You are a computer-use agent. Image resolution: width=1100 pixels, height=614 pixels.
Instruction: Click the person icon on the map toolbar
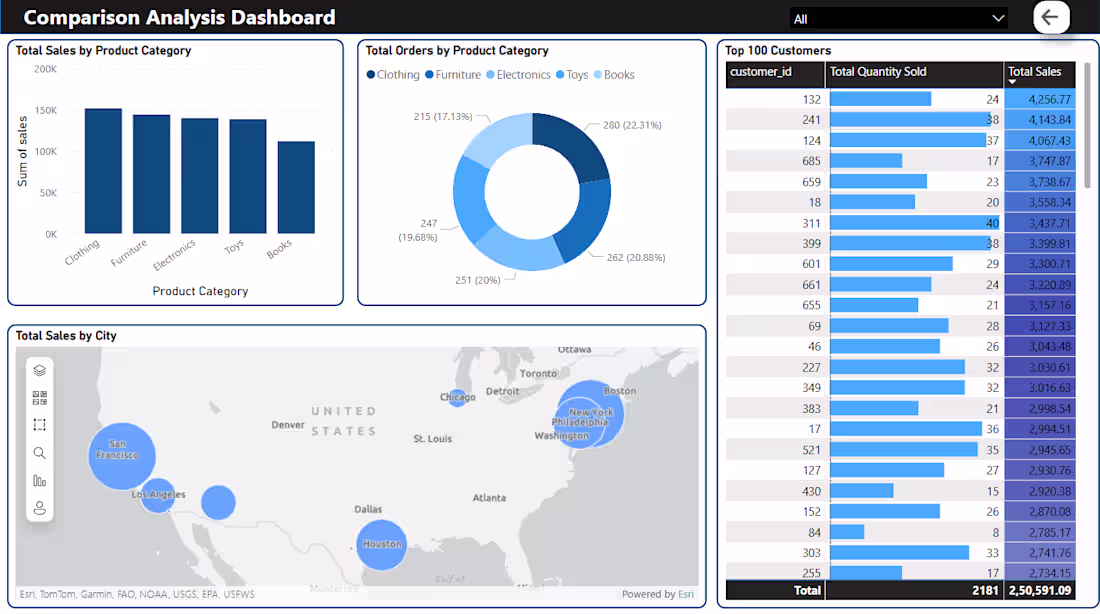click(x=40, y=507)
